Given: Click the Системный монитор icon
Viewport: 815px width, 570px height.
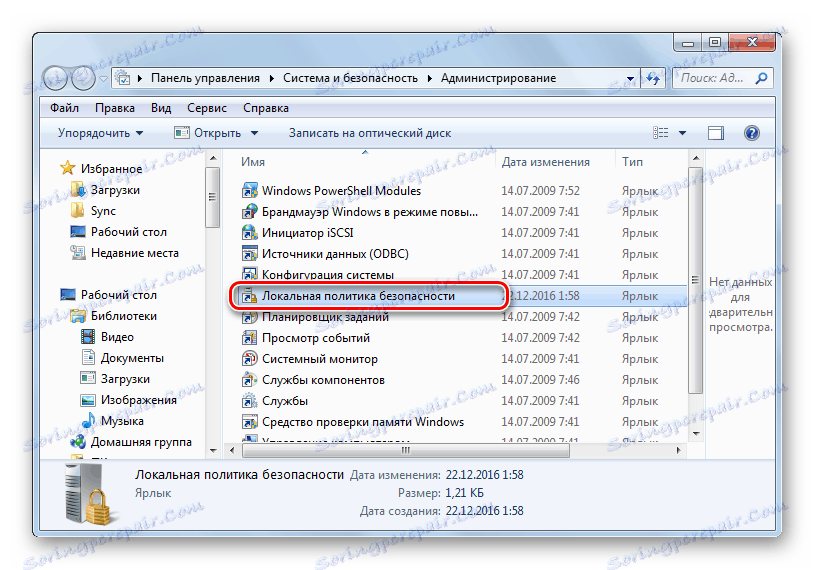Looking at the screenshot, I should click(249, 359).
